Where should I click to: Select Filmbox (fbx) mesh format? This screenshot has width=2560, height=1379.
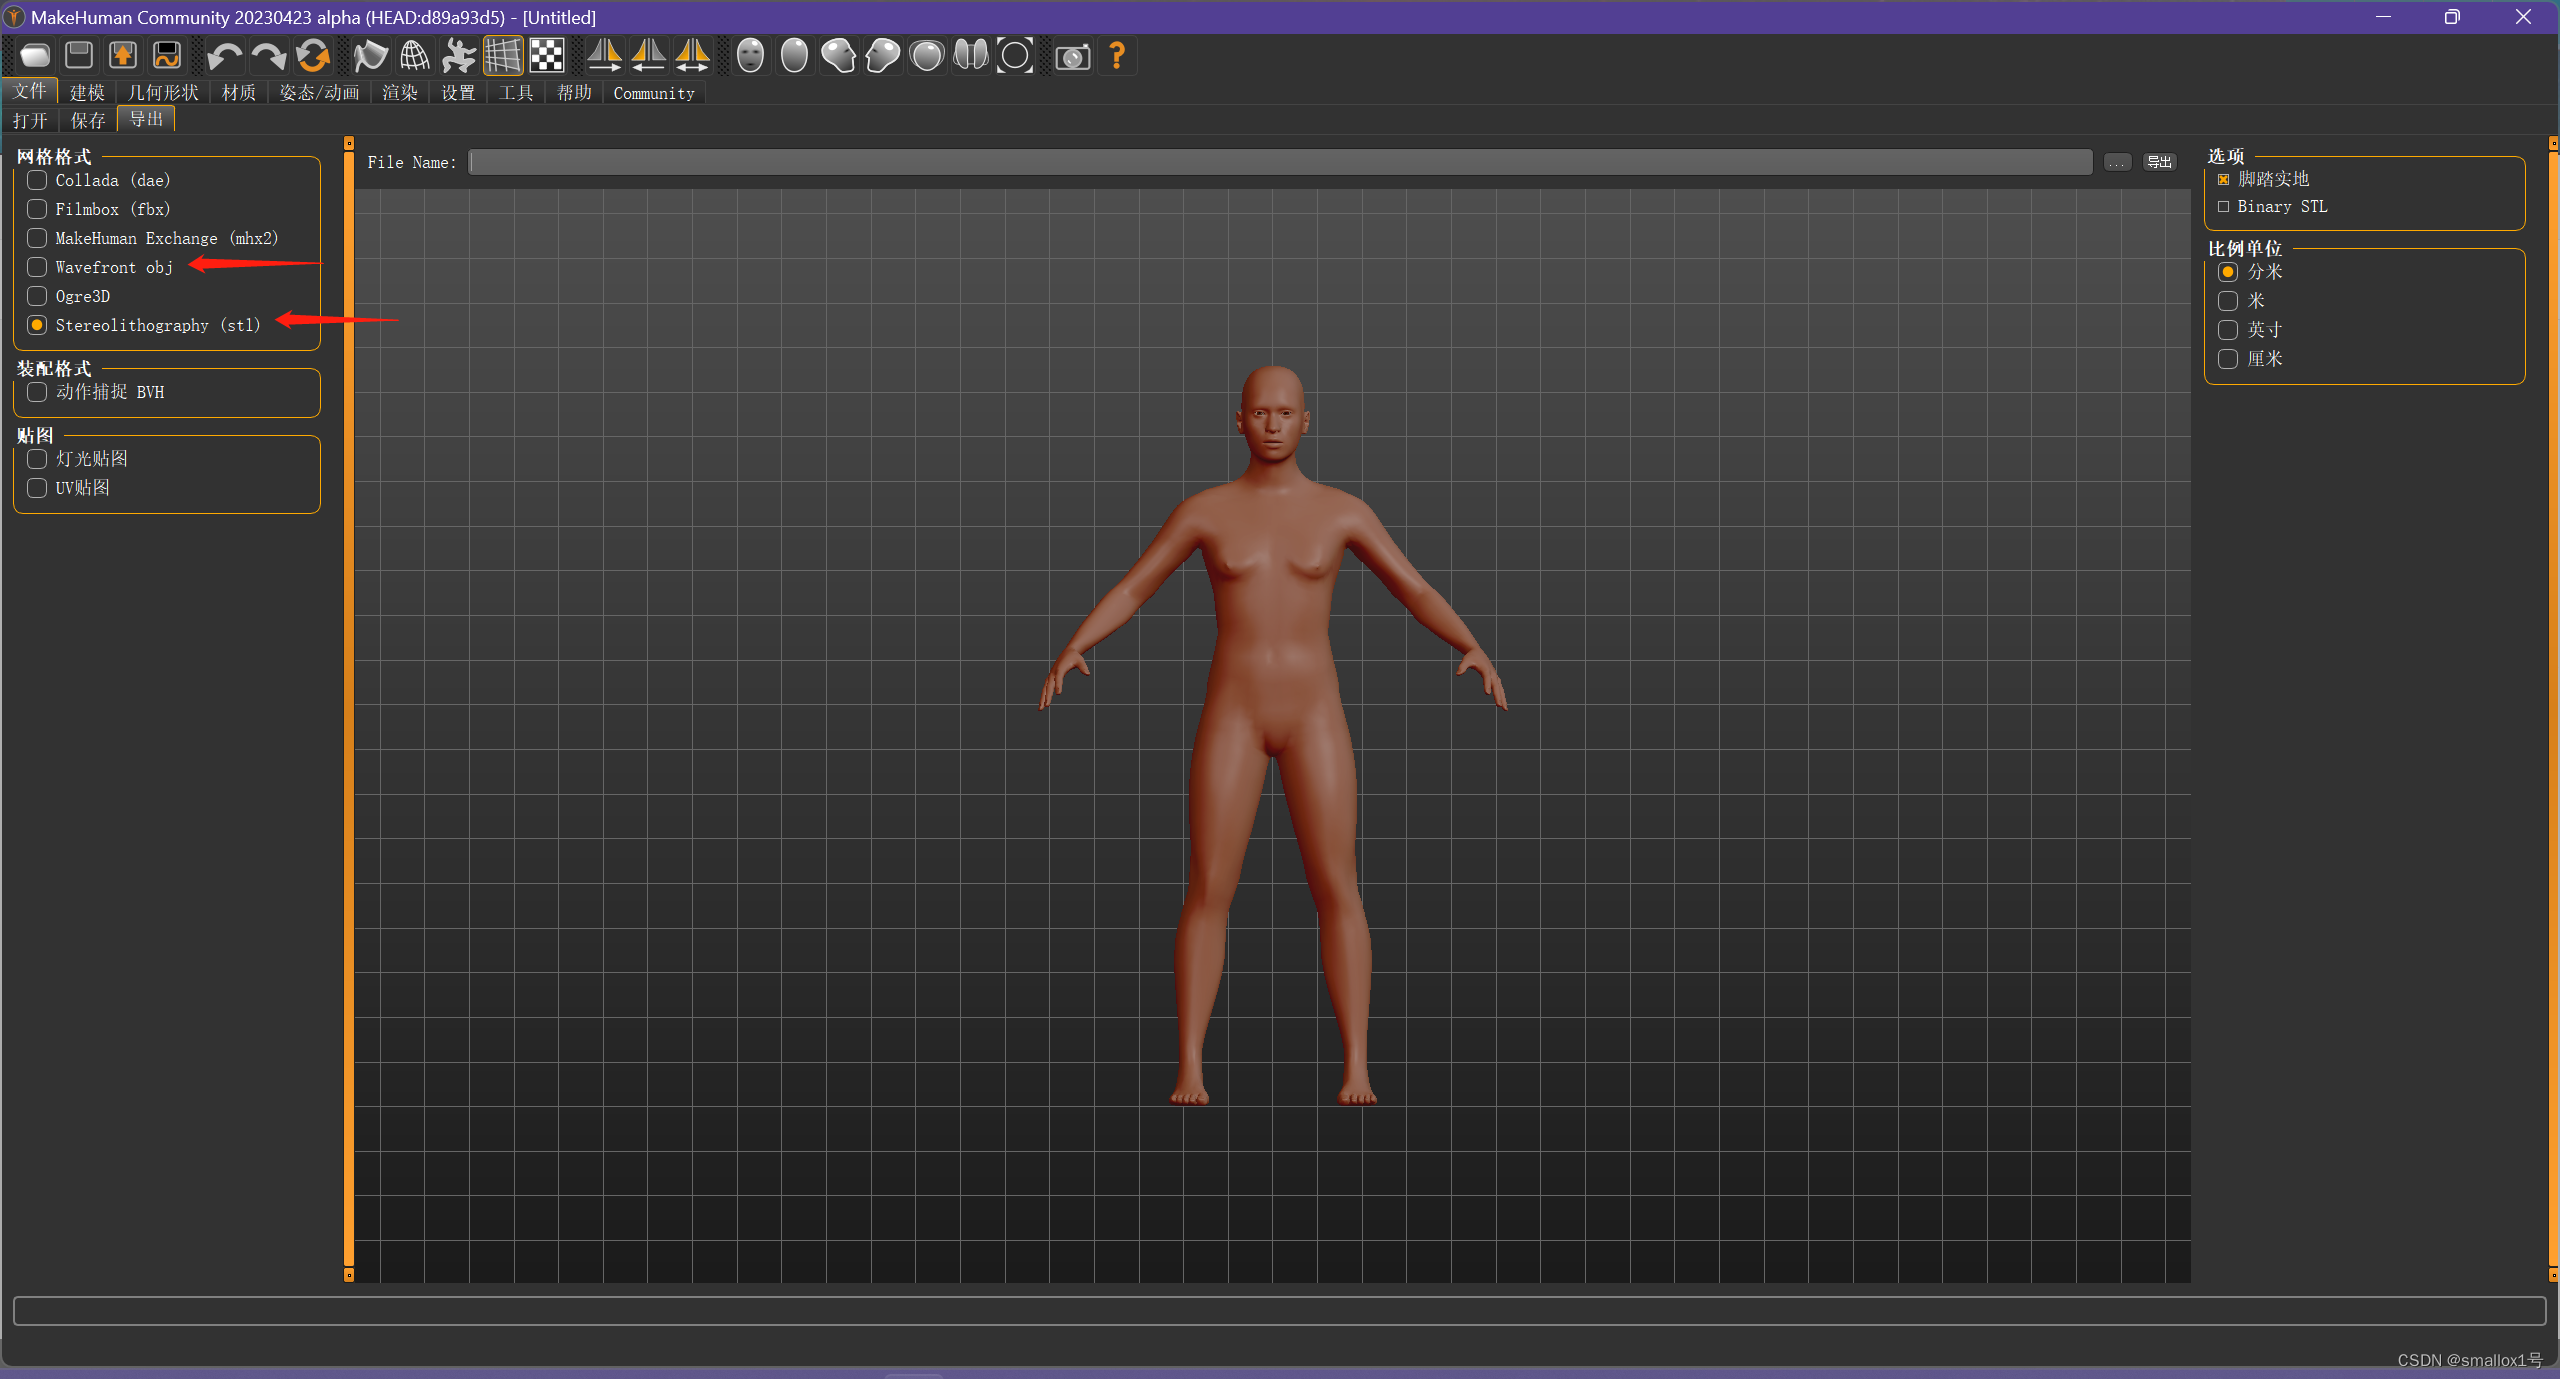pyautogui.click(x=100, y=209)
